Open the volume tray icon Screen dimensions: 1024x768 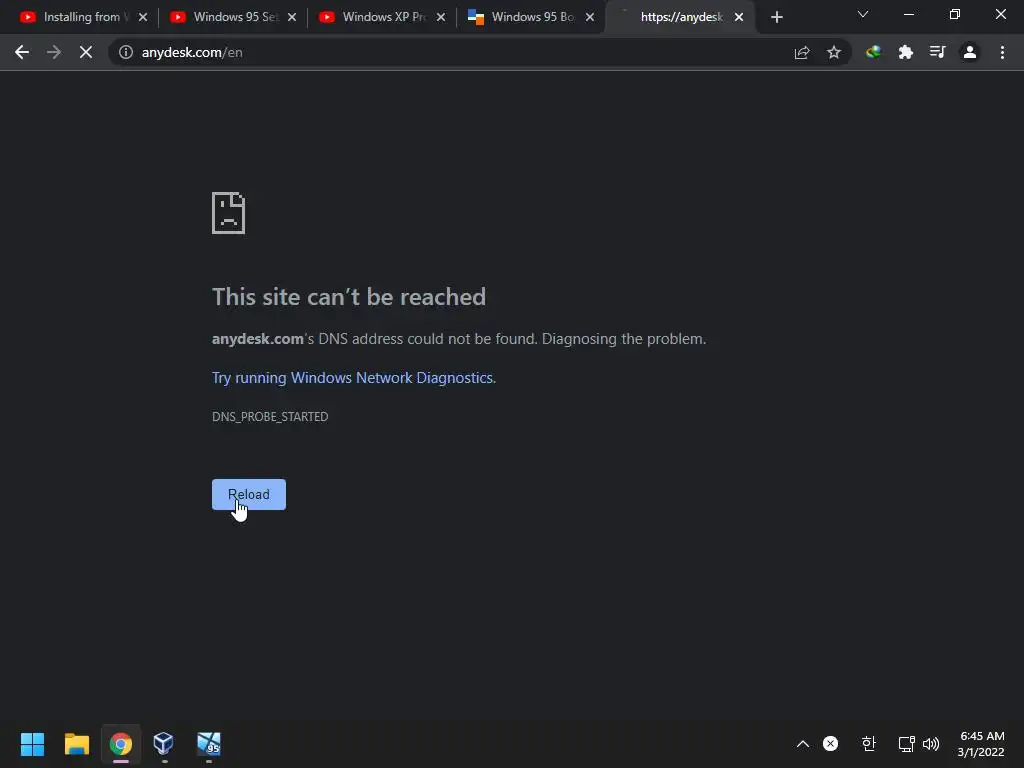(931, 744)
